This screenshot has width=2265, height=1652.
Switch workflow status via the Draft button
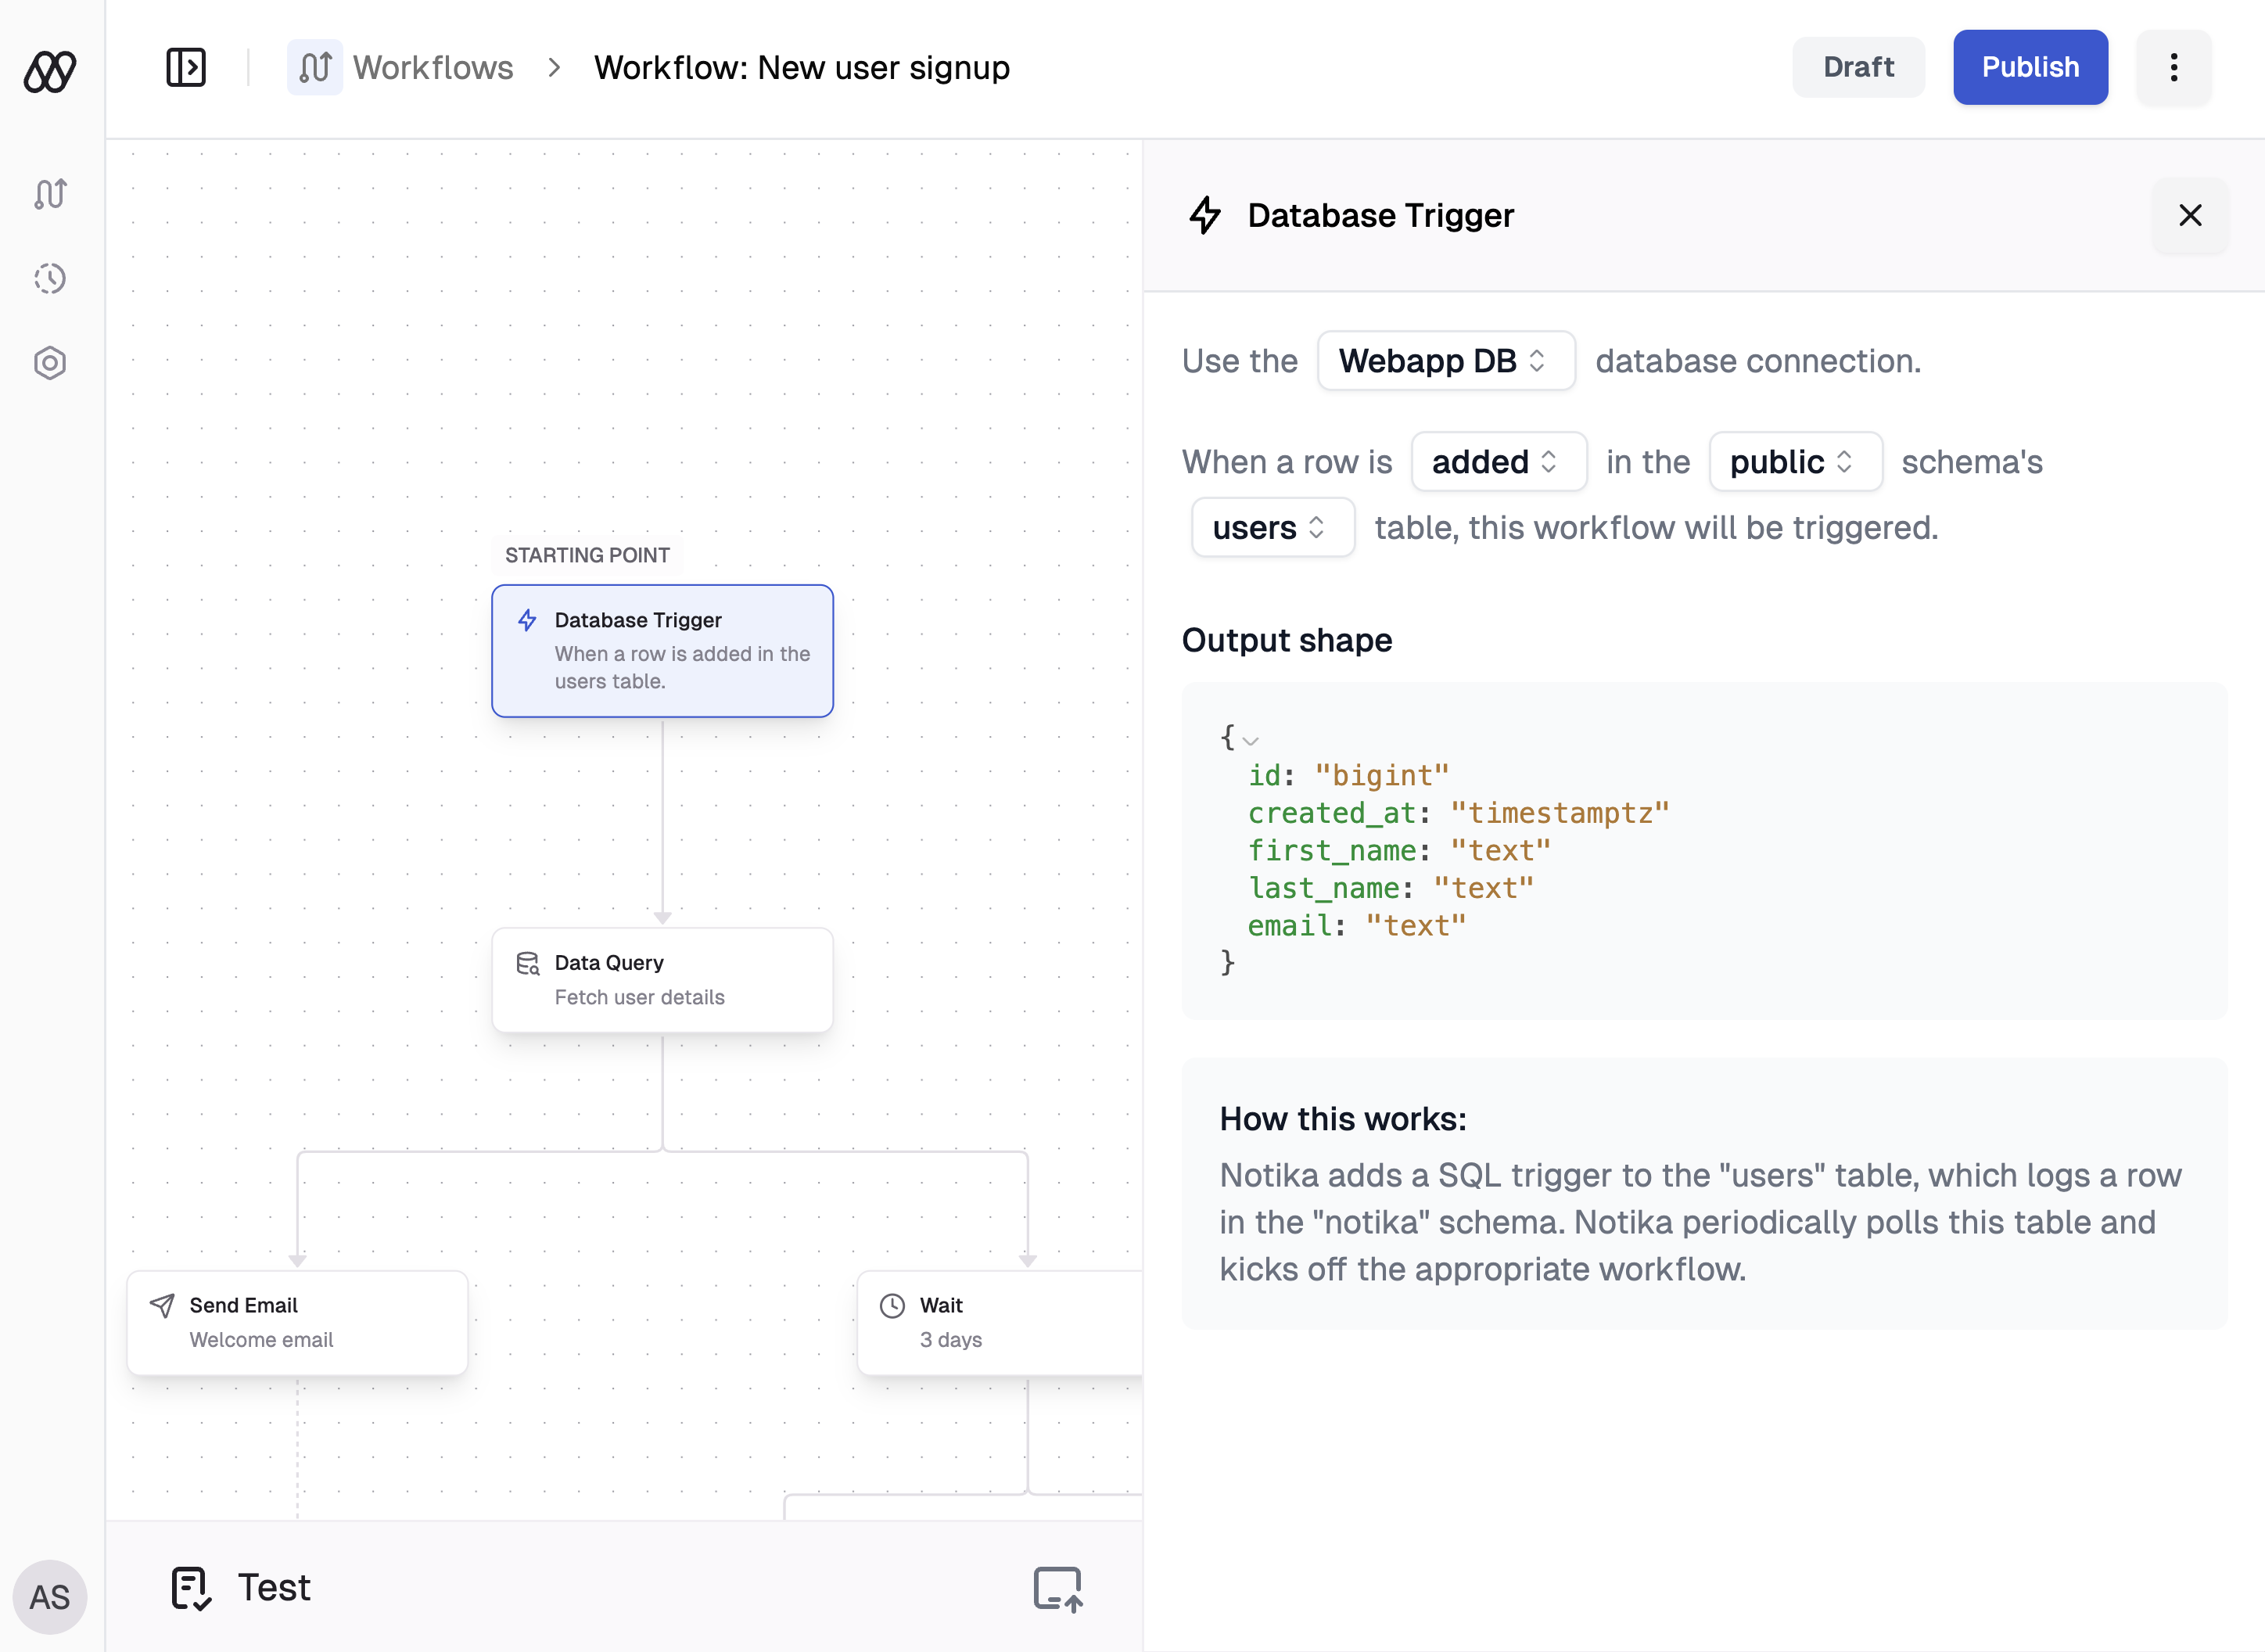coord(1858,67)
